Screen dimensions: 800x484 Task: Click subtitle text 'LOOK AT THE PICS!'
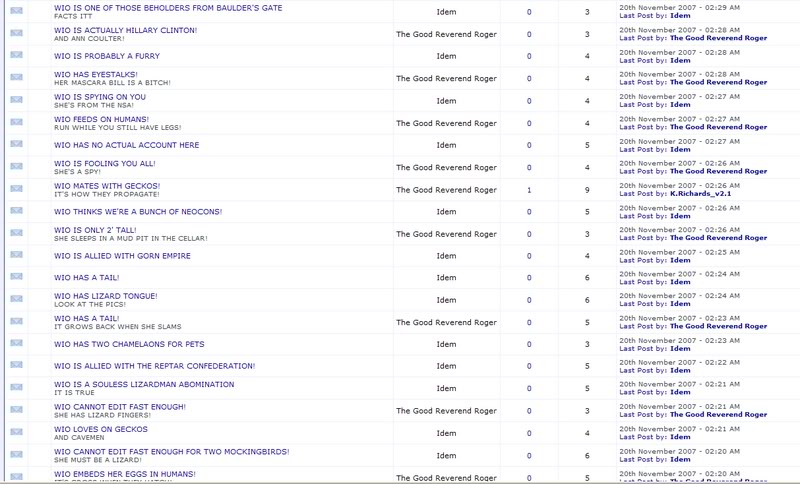[x=90, y=304]
